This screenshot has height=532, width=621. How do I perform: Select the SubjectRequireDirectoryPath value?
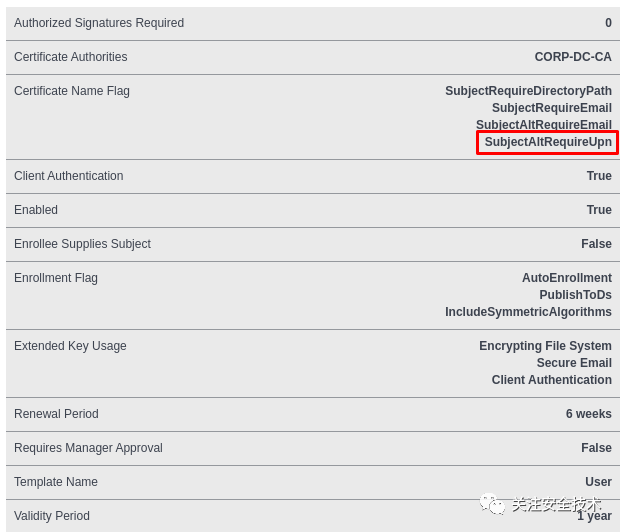click(528, 91)
